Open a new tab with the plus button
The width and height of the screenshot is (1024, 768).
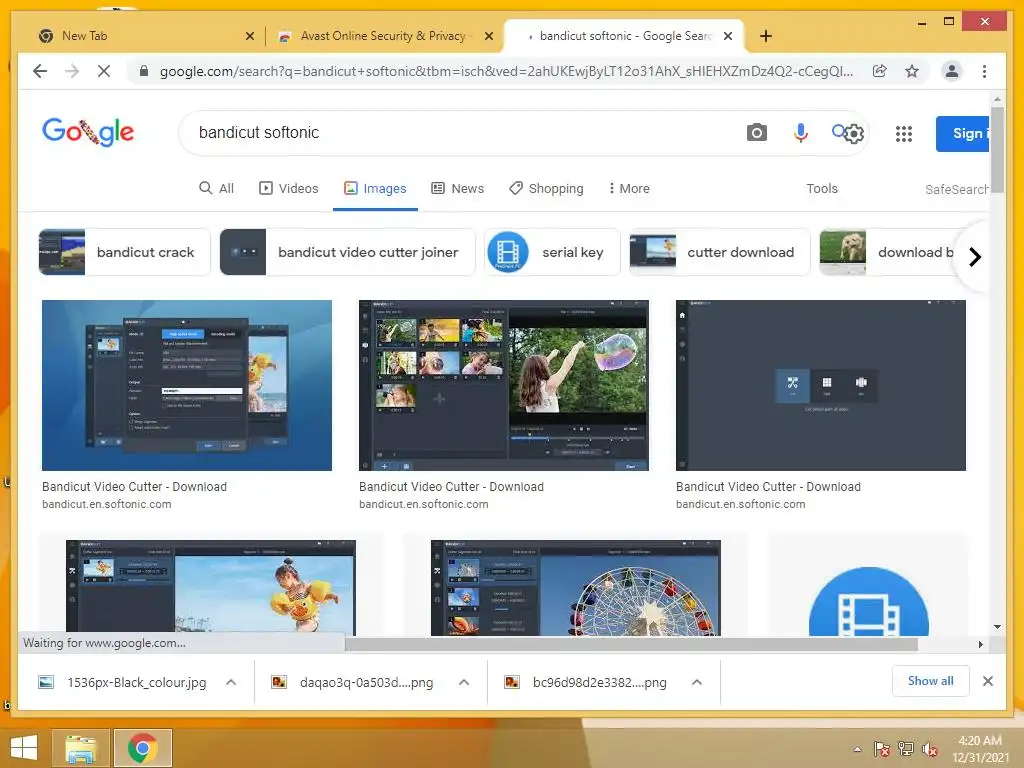click(766, 36)
